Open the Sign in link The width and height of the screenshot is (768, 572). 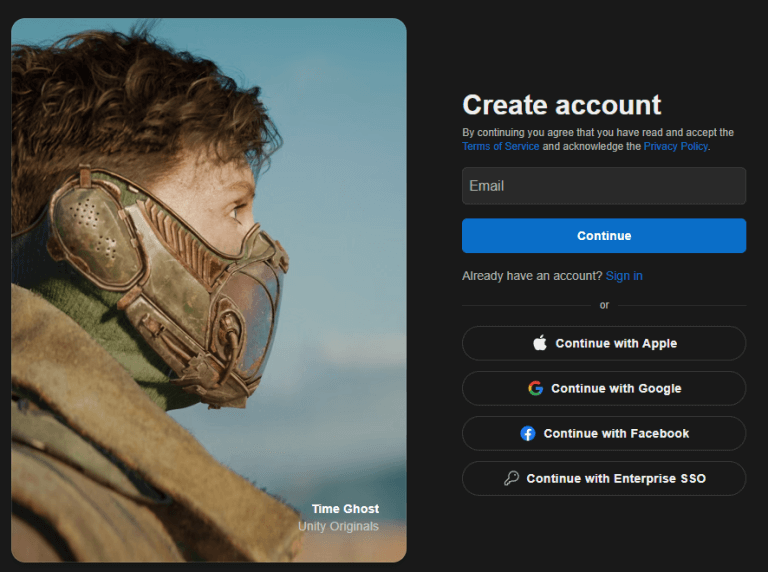point(624,276)
